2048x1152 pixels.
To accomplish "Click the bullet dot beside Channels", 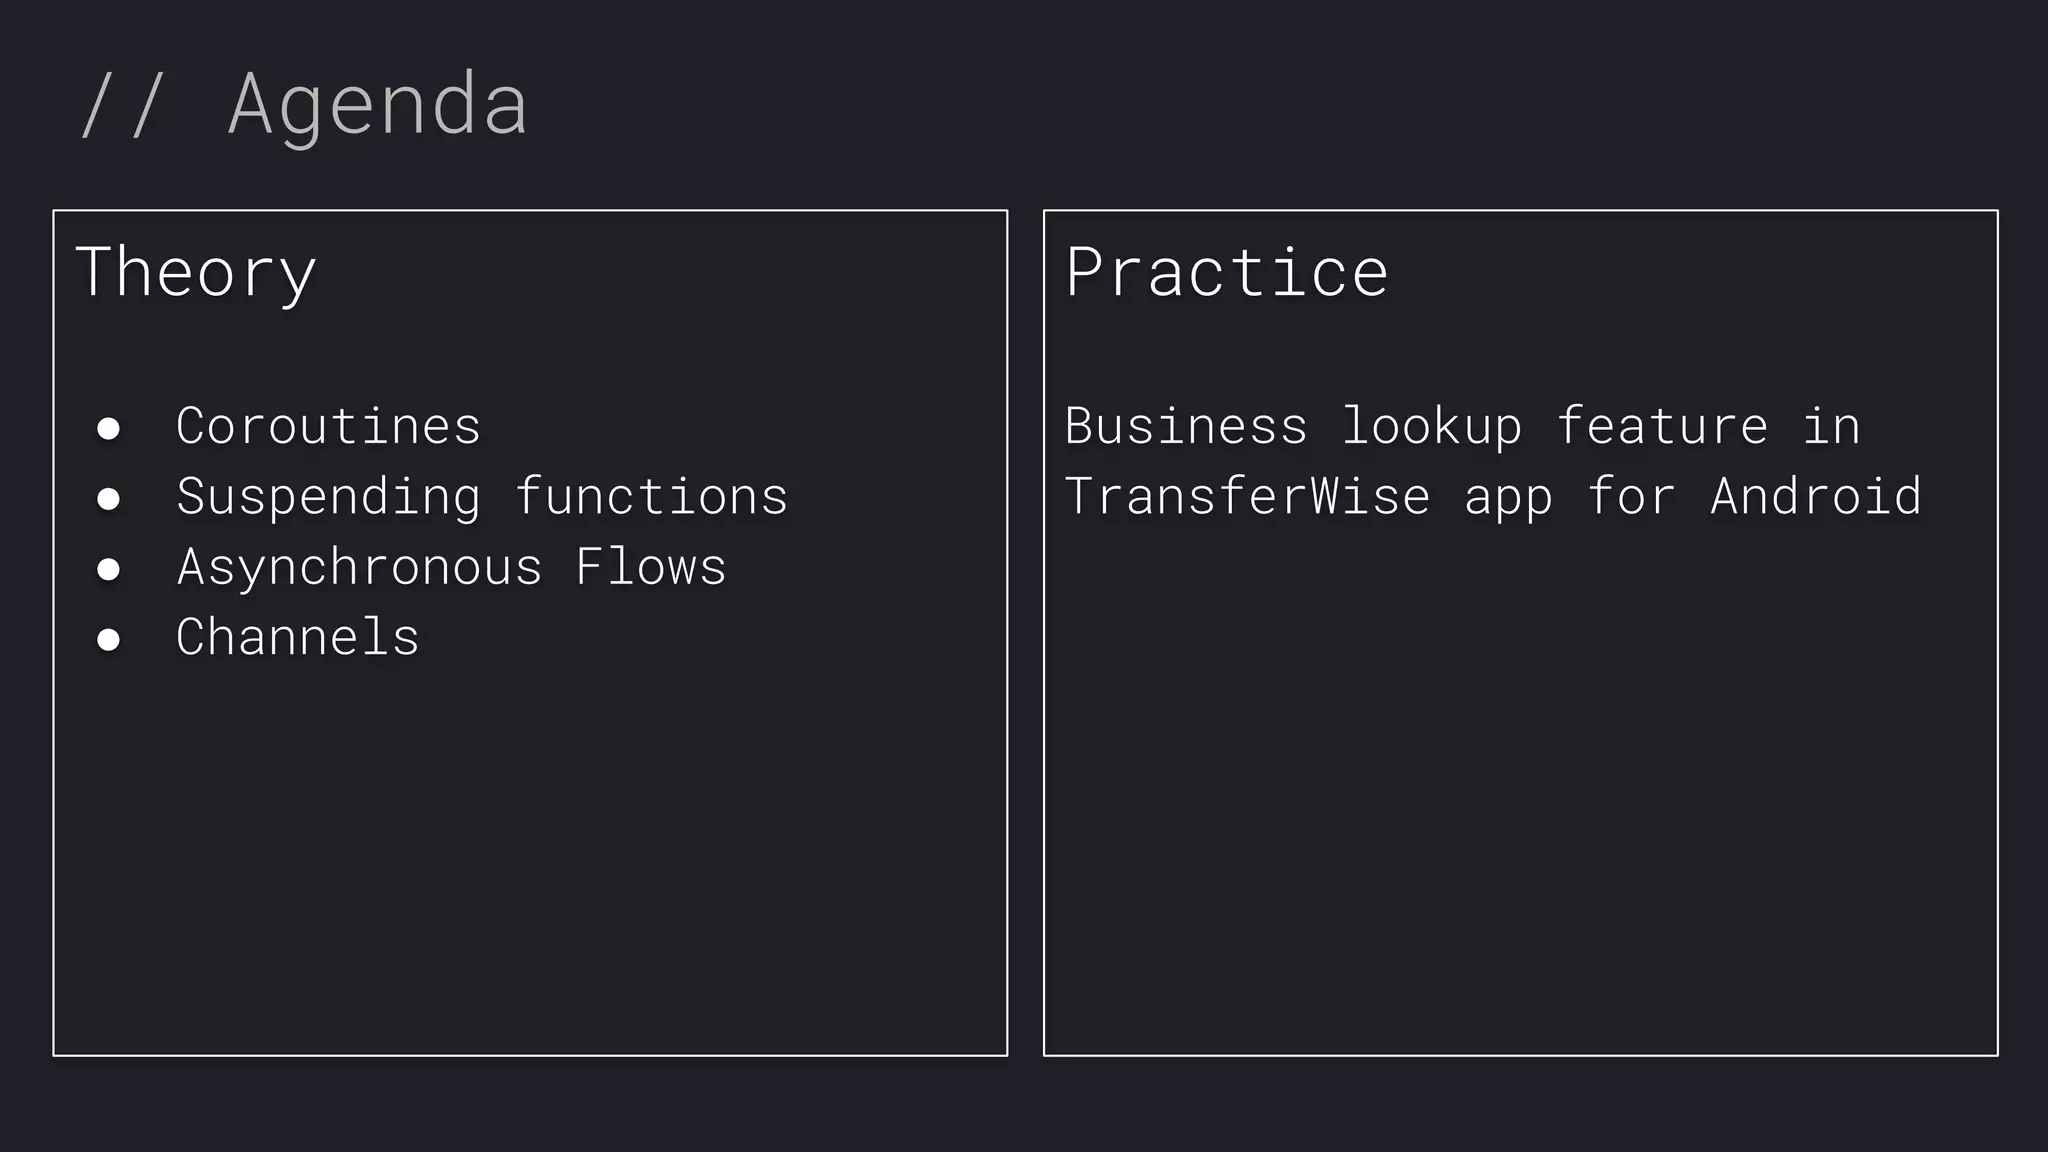I will tap(108, 639).
